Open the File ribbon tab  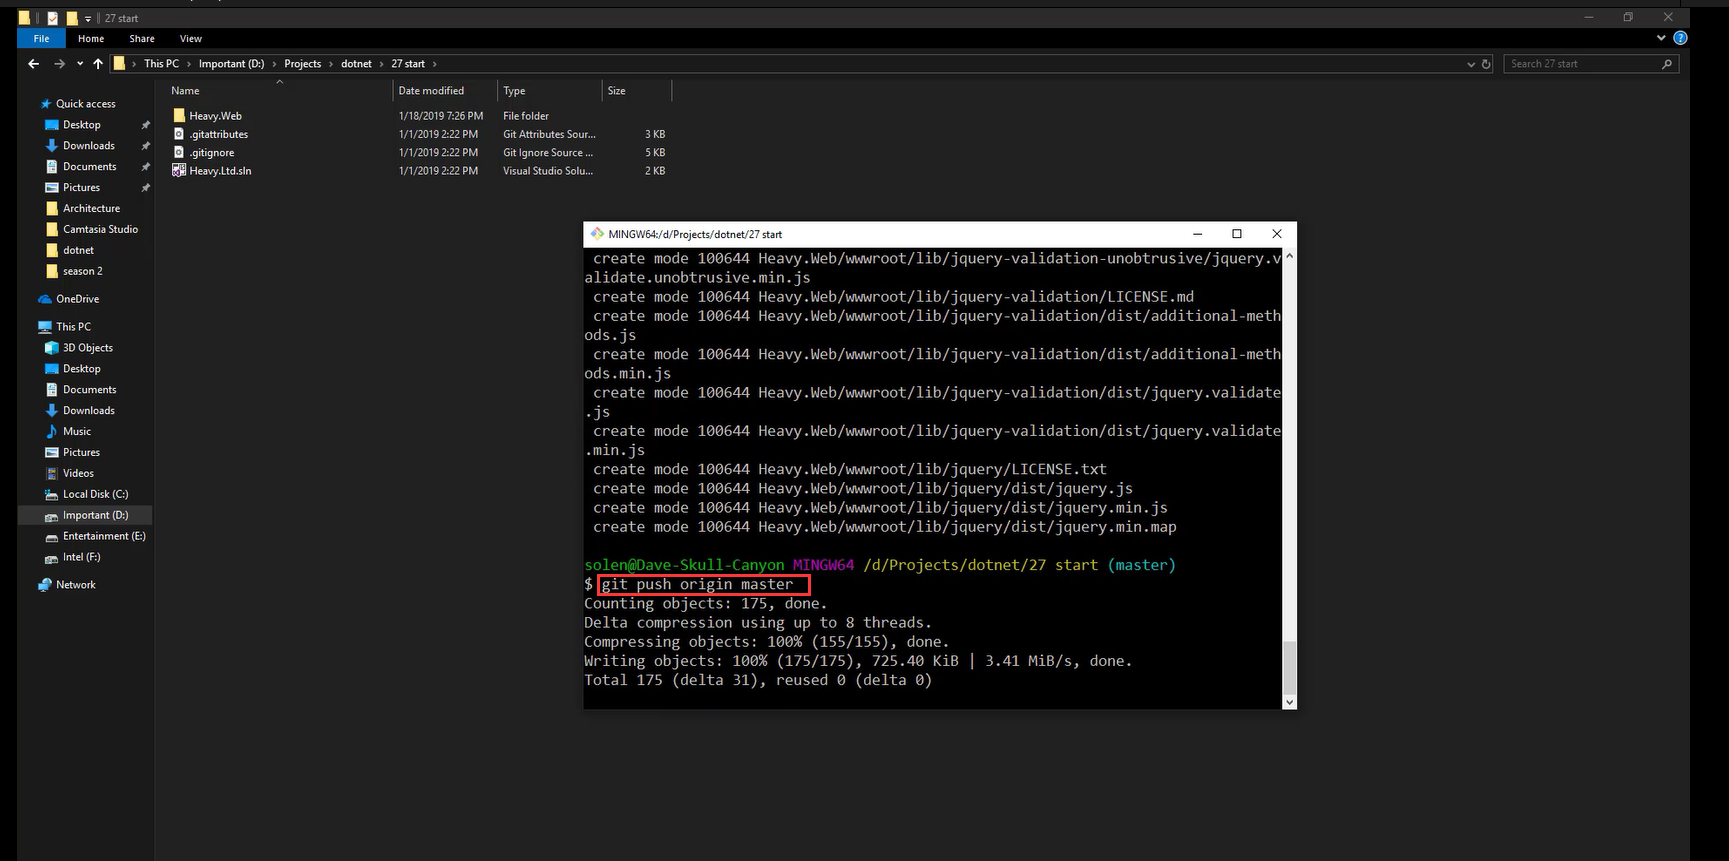point(41,38)
